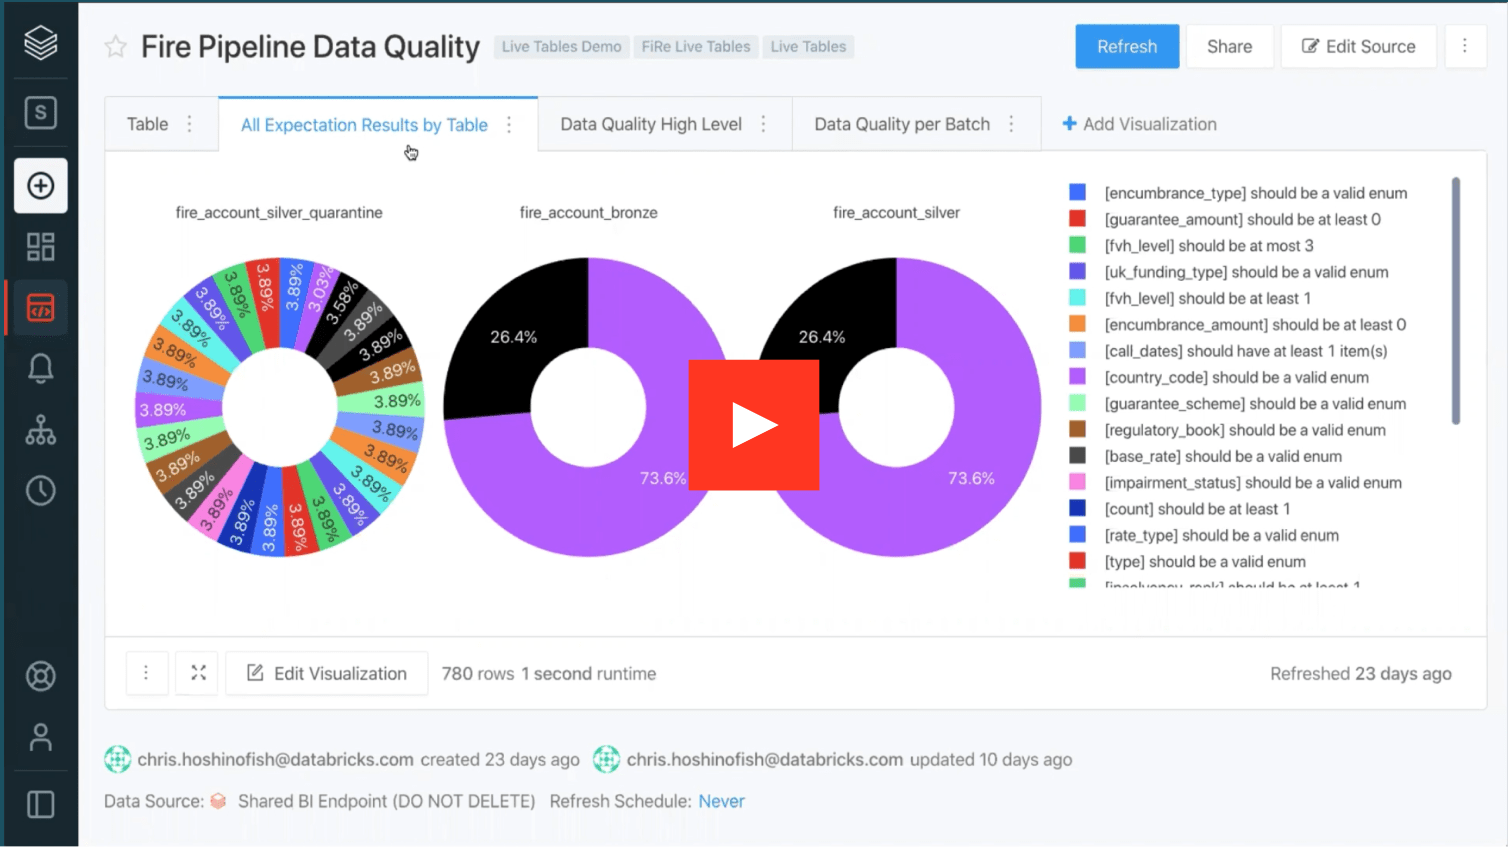Open Dashboards icon in the sidebar
The width and height of the screenshot is (1508, 847).
[x=41, y=247]
